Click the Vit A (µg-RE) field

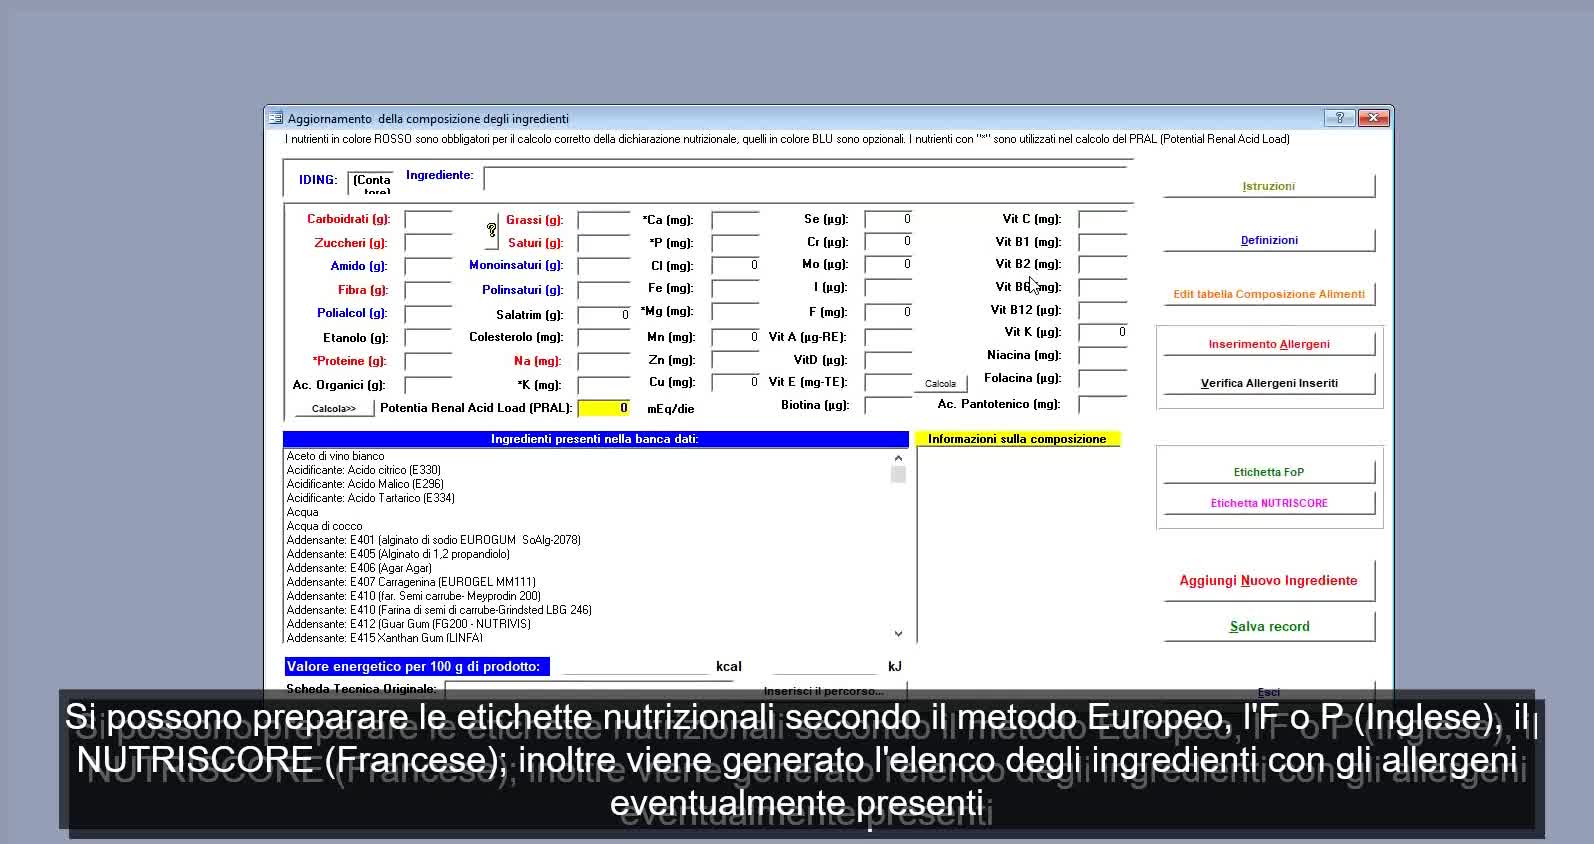click(888, 338)
